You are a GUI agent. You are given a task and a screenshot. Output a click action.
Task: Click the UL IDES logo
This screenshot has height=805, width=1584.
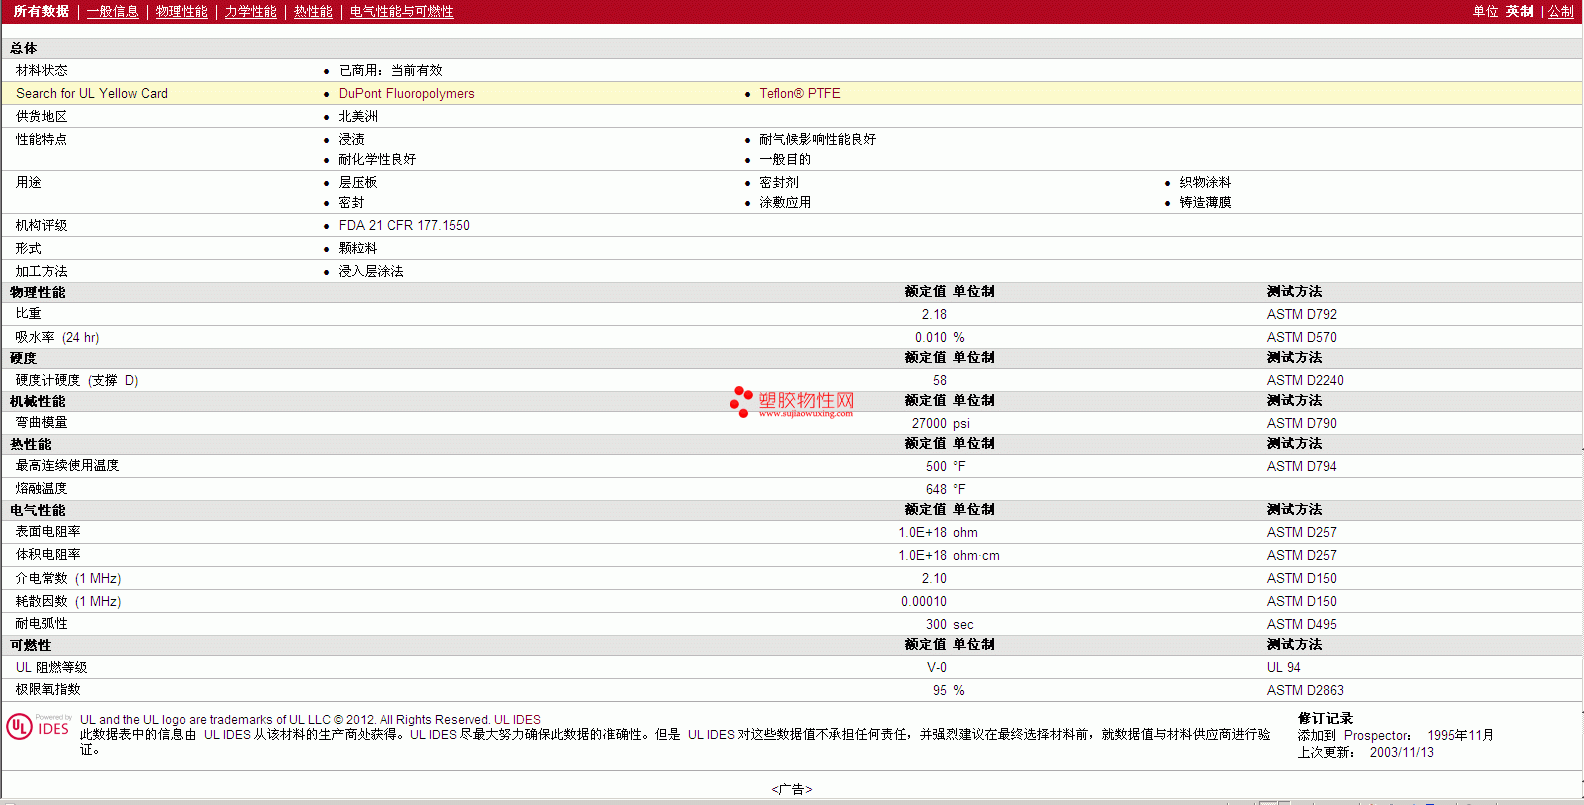coord(38,726)
